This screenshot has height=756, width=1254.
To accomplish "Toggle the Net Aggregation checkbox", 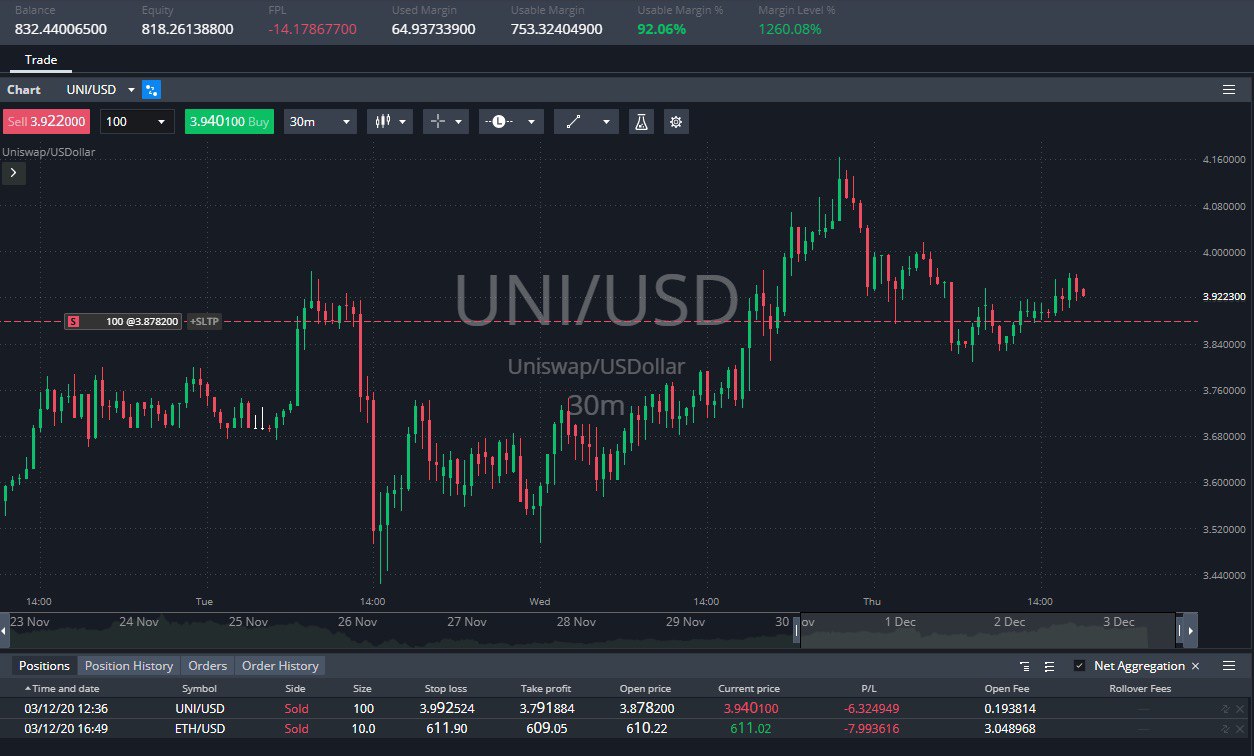I will coord(1079,666).
